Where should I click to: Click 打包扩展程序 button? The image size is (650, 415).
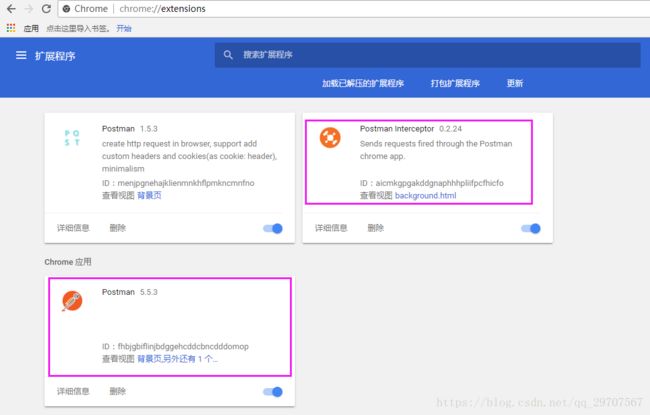pos(455,83)
